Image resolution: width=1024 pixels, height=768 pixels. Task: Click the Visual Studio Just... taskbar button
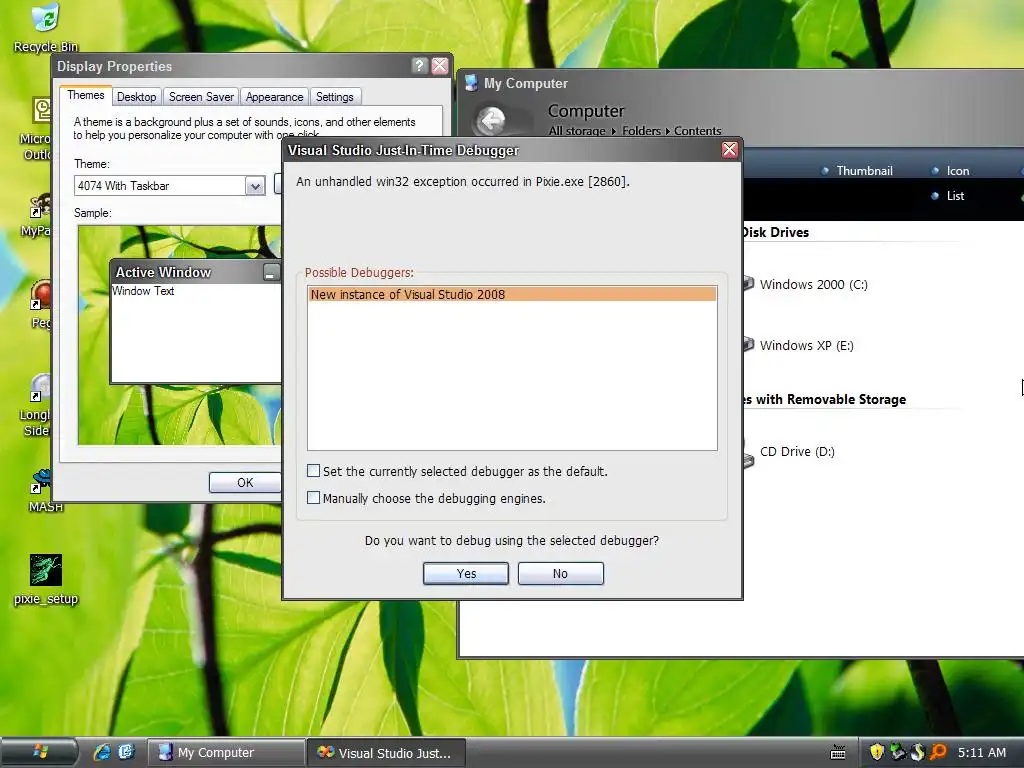pyautogui.click(x=387, y=752)
